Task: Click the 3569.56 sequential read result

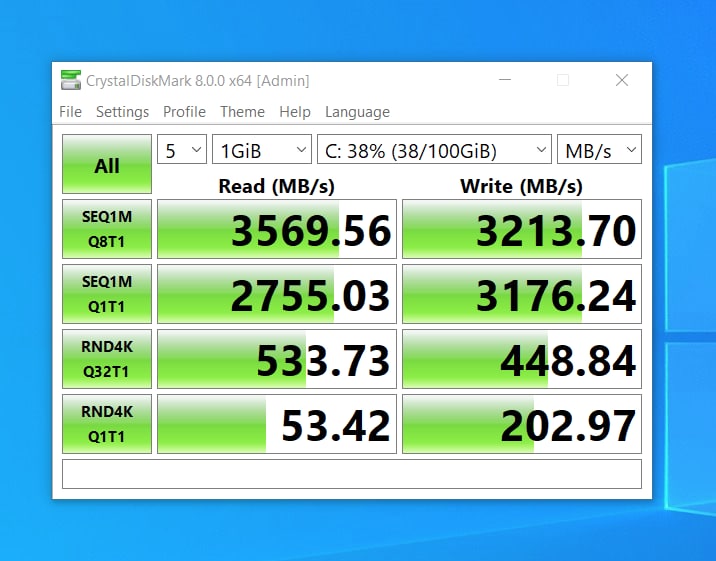Action: (x=277, y=229)
